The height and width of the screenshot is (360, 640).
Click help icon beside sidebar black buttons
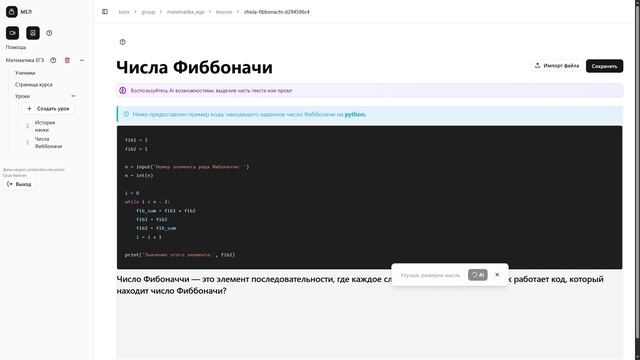point(49,33)
